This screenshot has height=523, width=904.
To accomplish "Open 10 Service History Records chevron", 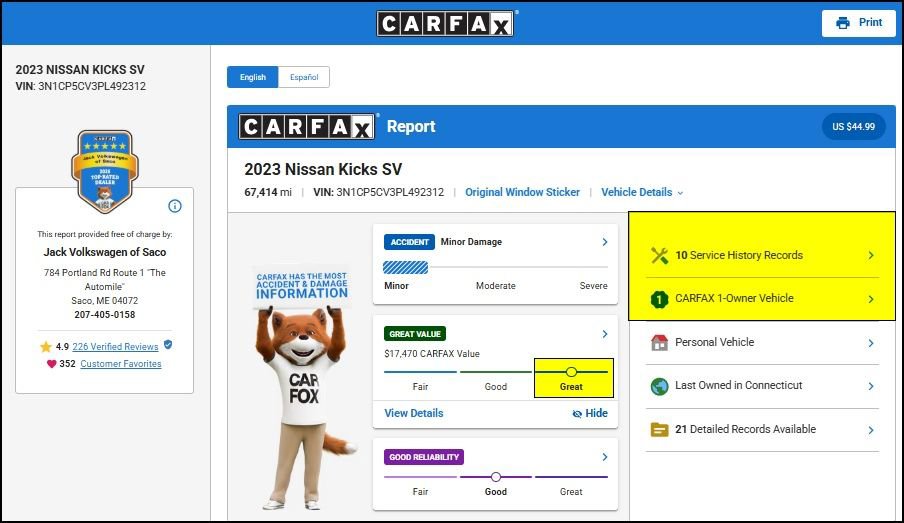I will [871, 255].
